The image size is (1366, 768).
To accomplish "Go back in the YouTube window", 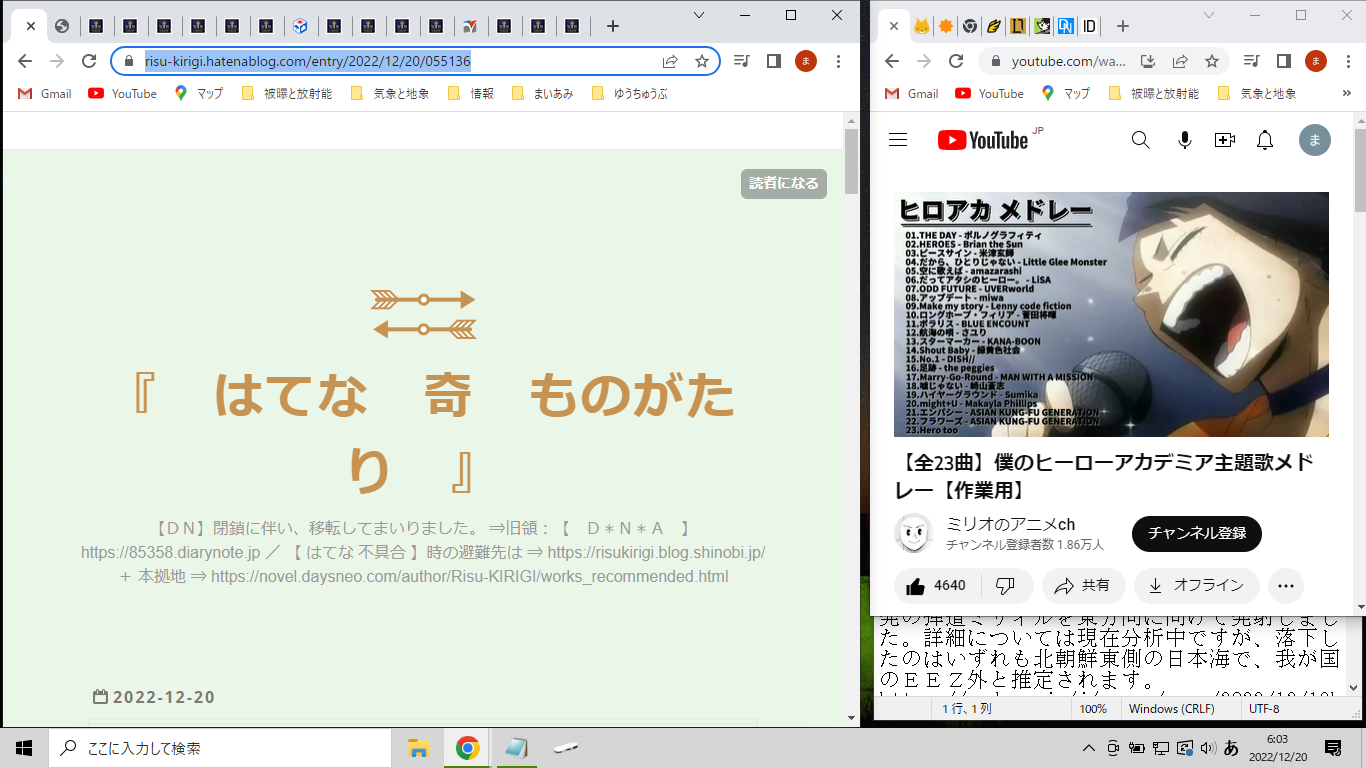I will point(892,61).
